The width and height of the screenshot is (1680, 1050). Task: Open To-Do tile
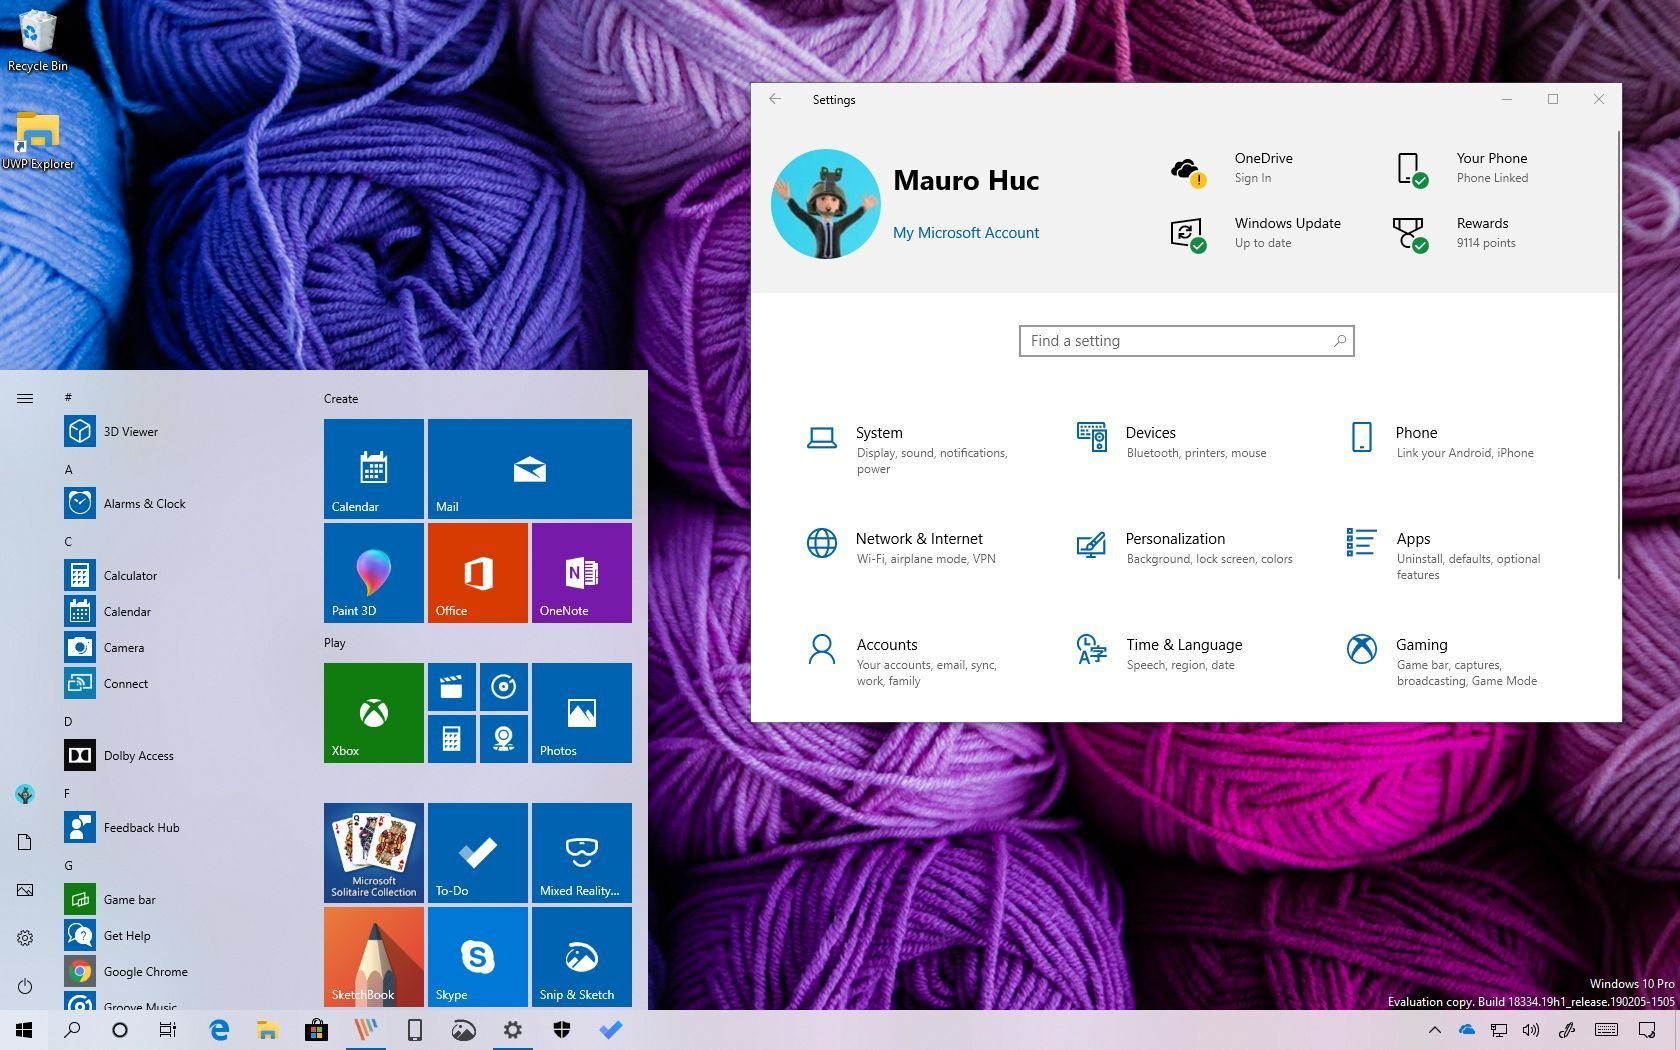click(478, 853)
